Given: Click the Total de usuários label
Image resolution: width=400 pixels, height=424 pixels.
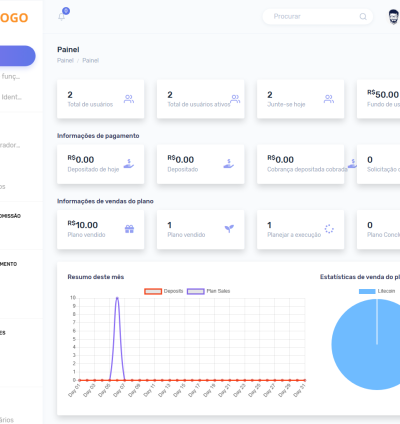Looking at the screenshot, I should click(x=90, y=104).
